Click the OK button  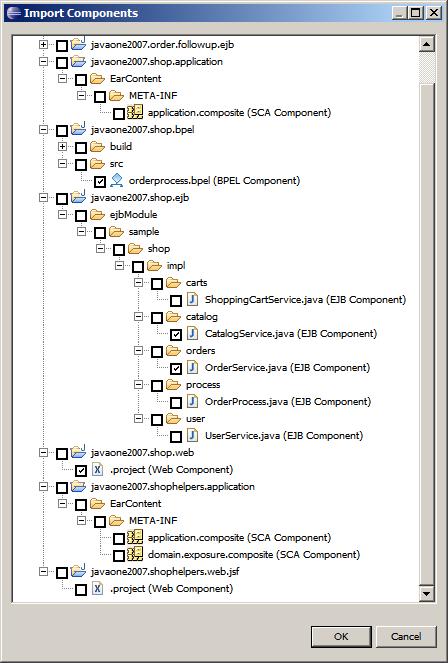coord(341,636)
